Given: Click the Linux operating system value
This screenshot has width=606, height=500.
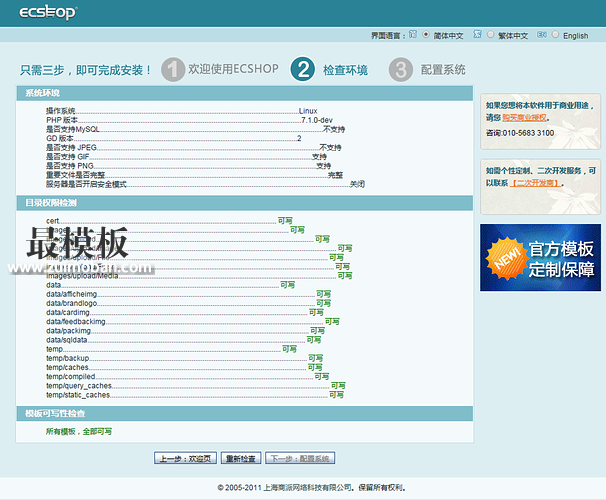Looking at the screenshot, I should tap(308, 111).
